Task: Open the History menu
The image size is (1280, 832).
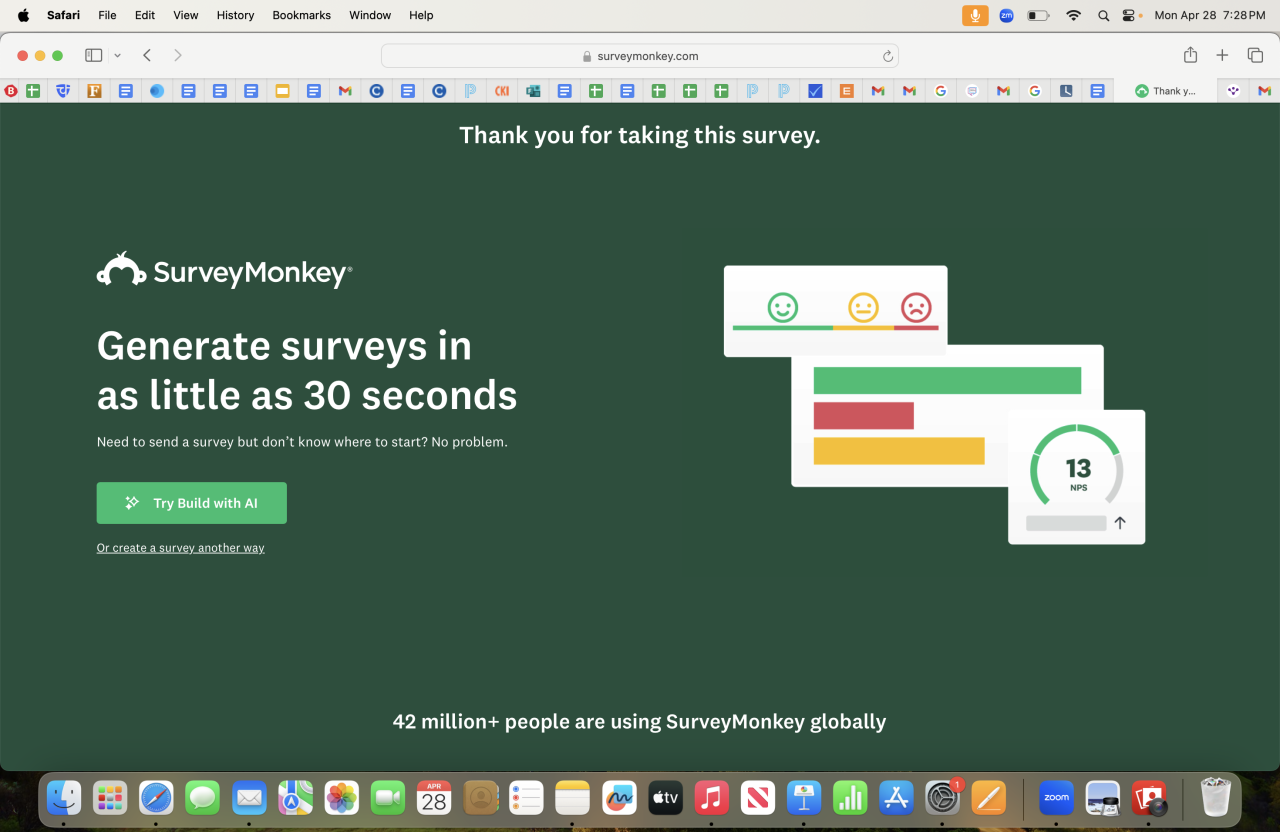Action: coord(236,15)
